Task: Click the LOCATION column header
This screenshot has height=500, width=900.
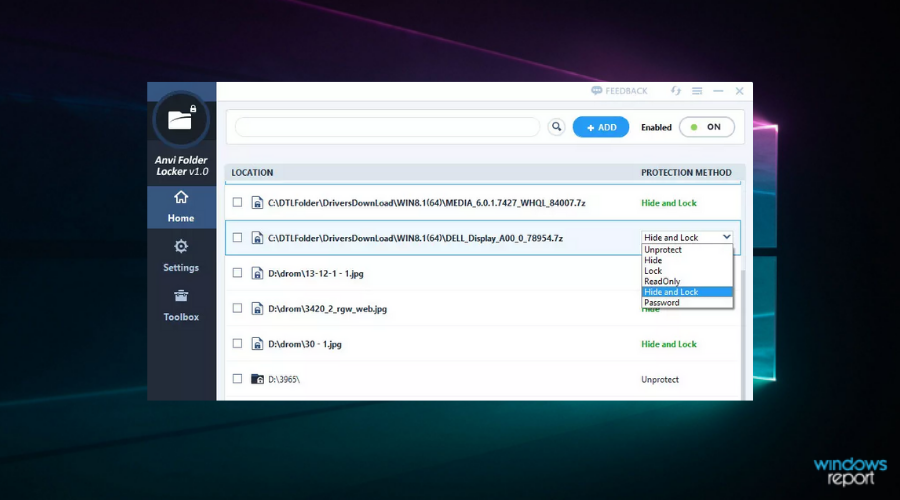Action: [x=252, y=172]
